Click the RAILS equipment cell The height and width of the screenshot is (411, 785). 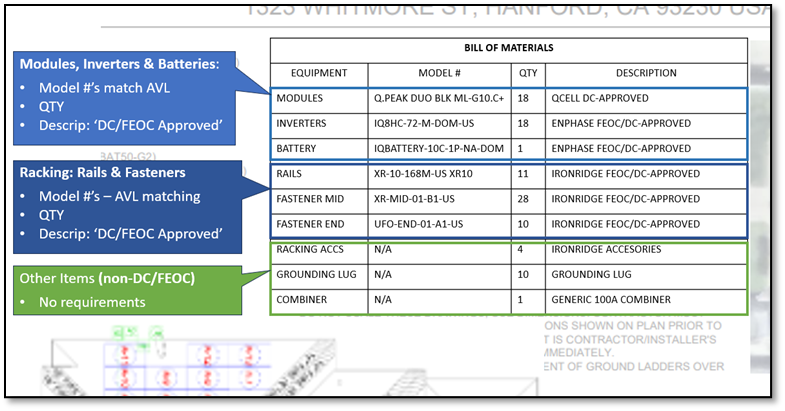coord(289,174)
